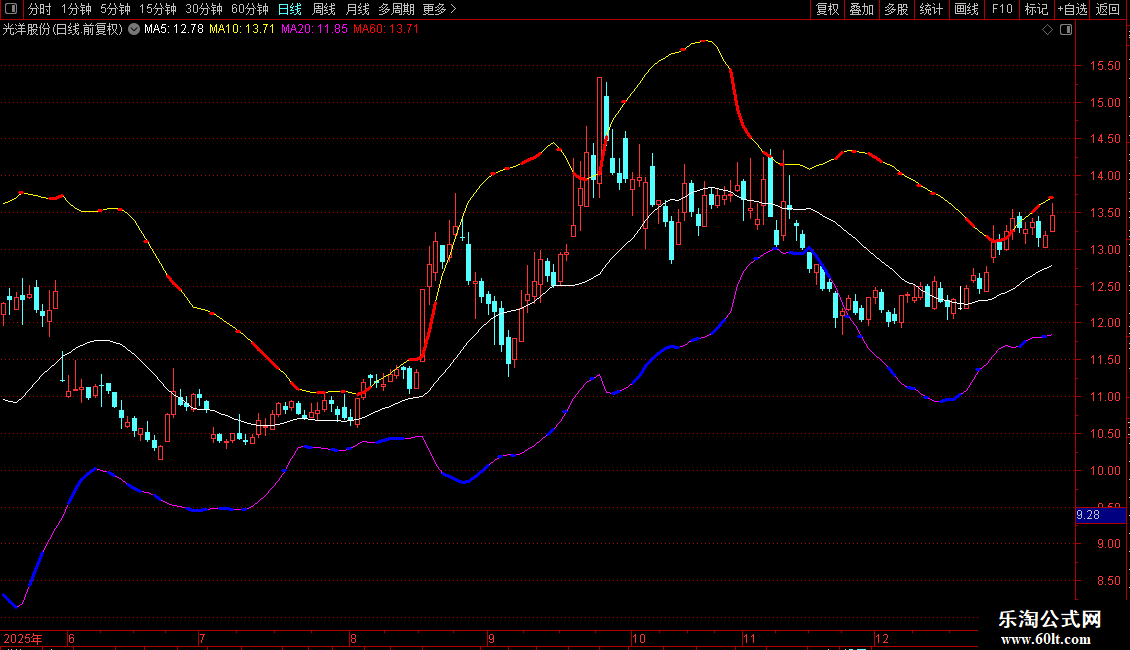The height and width of the screenshot is (650, 1130).
Task: Switch to 周线 weekly chart
Action: click(x=324, y=9)
